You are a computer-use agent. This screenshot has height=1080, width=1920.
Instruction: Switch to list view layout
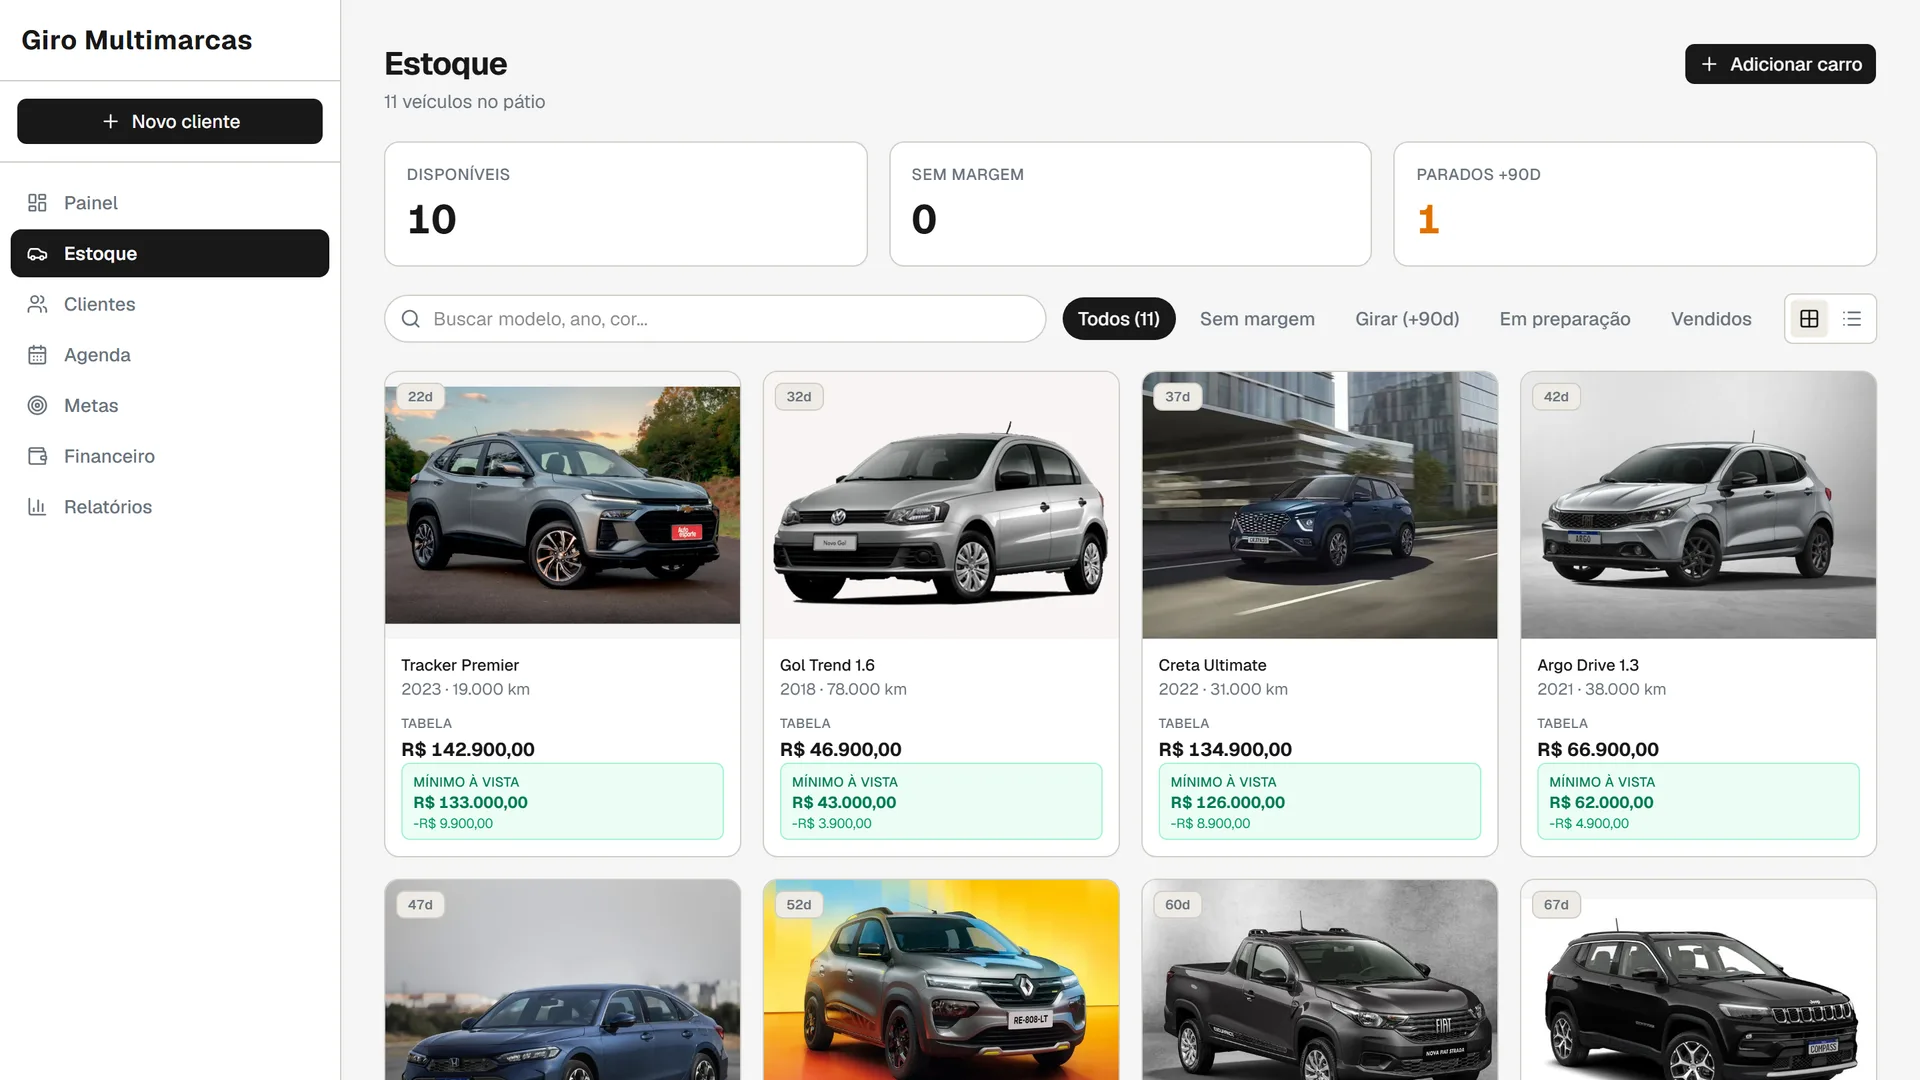click(1852, 319)
